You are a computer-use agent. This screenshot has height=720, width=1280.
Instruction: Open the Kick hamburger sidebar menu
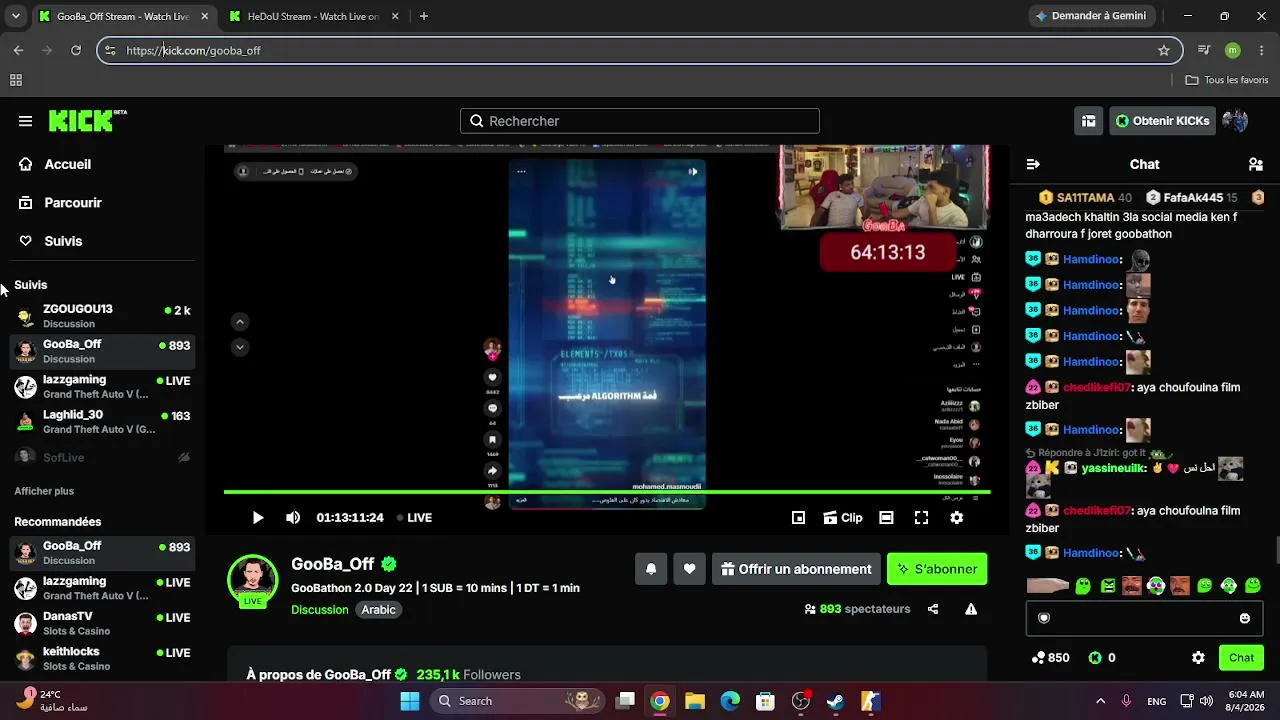(x=25, y=121)
